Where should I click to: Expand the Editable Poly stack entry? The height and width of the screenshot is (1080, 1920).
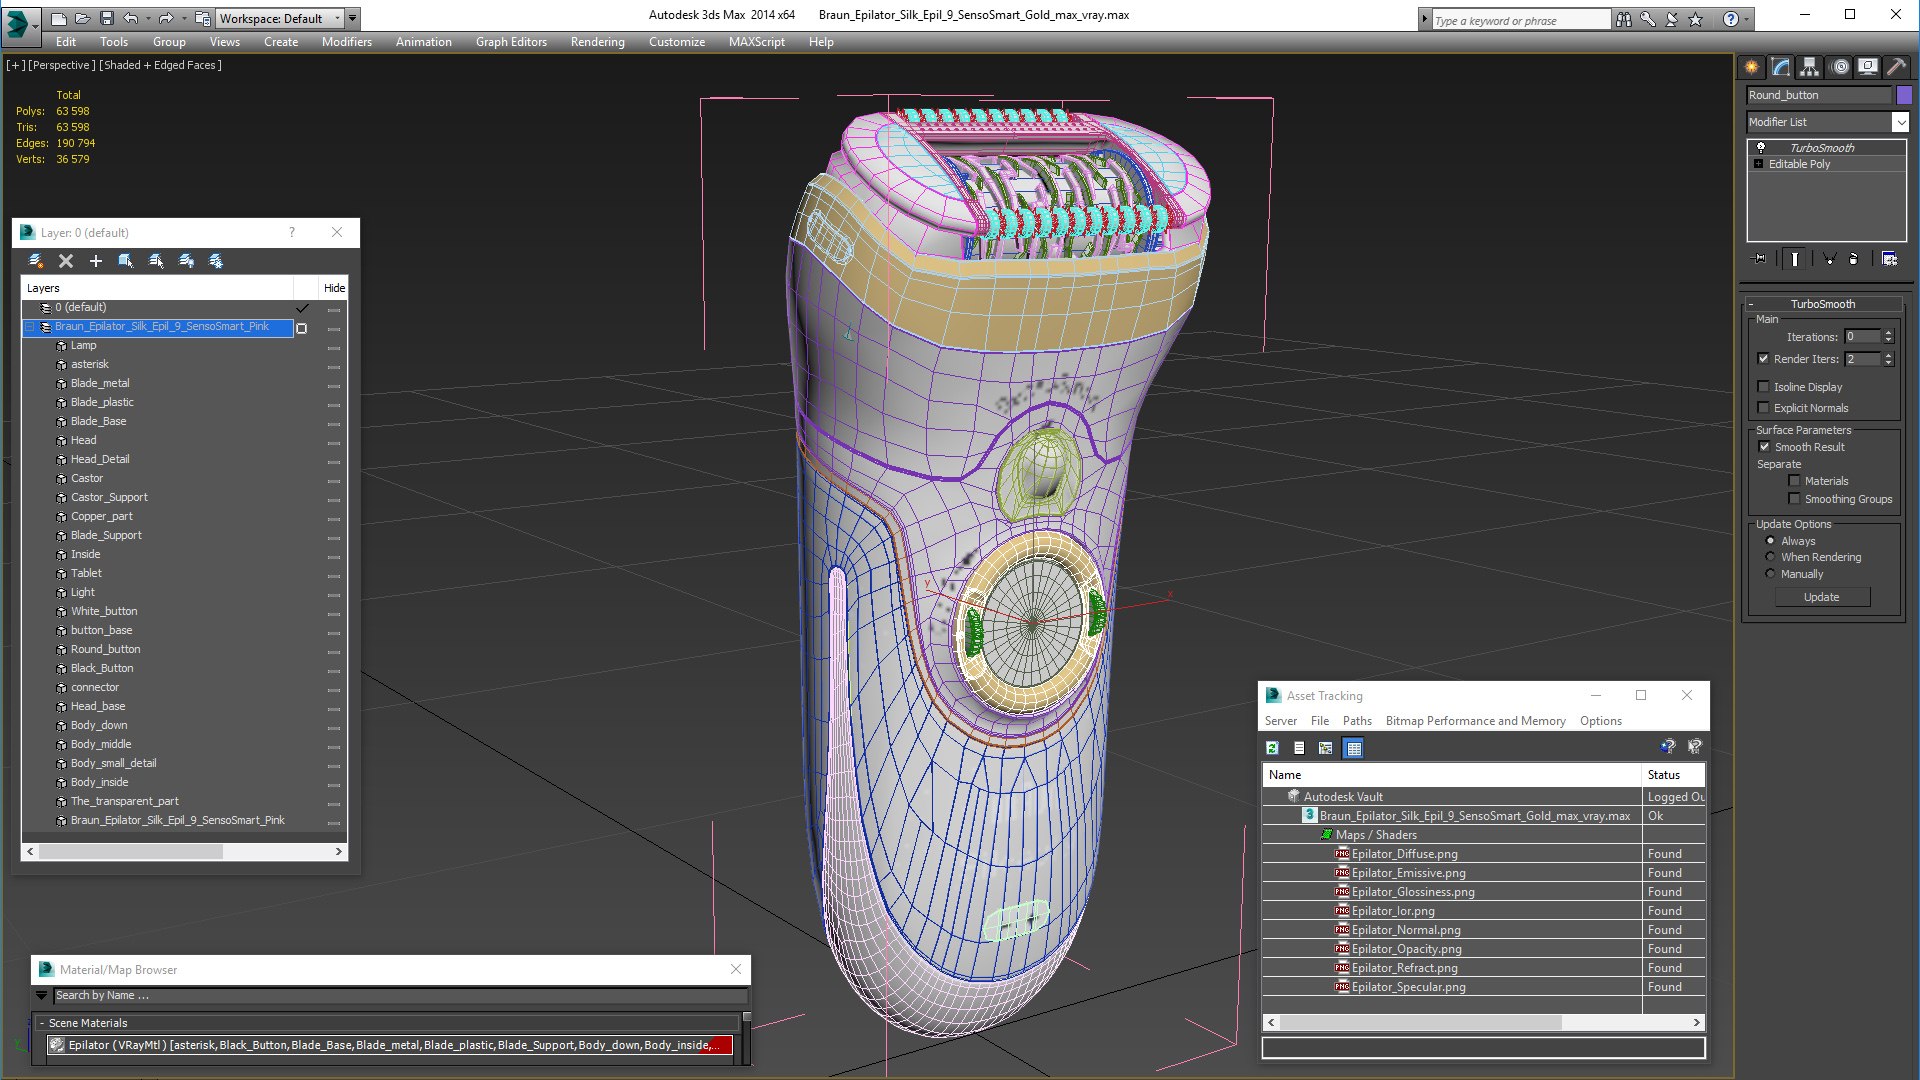tap(1758, 164)
